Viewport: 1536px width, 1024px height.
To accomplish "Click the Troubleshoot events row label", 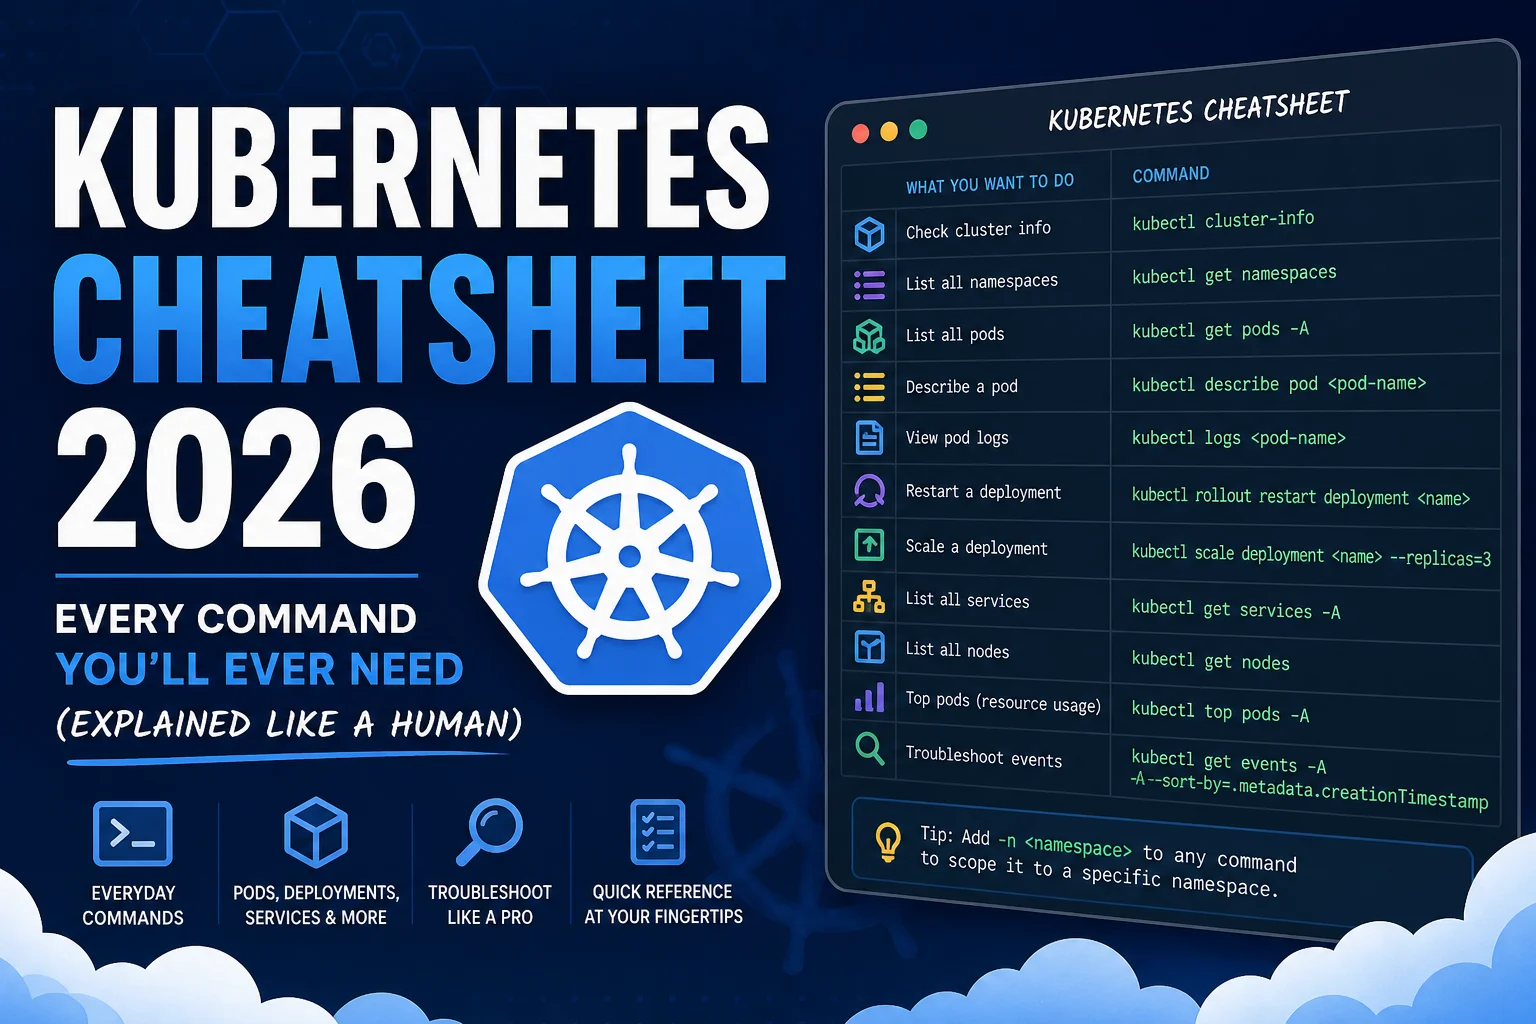I will click(984, 757).
